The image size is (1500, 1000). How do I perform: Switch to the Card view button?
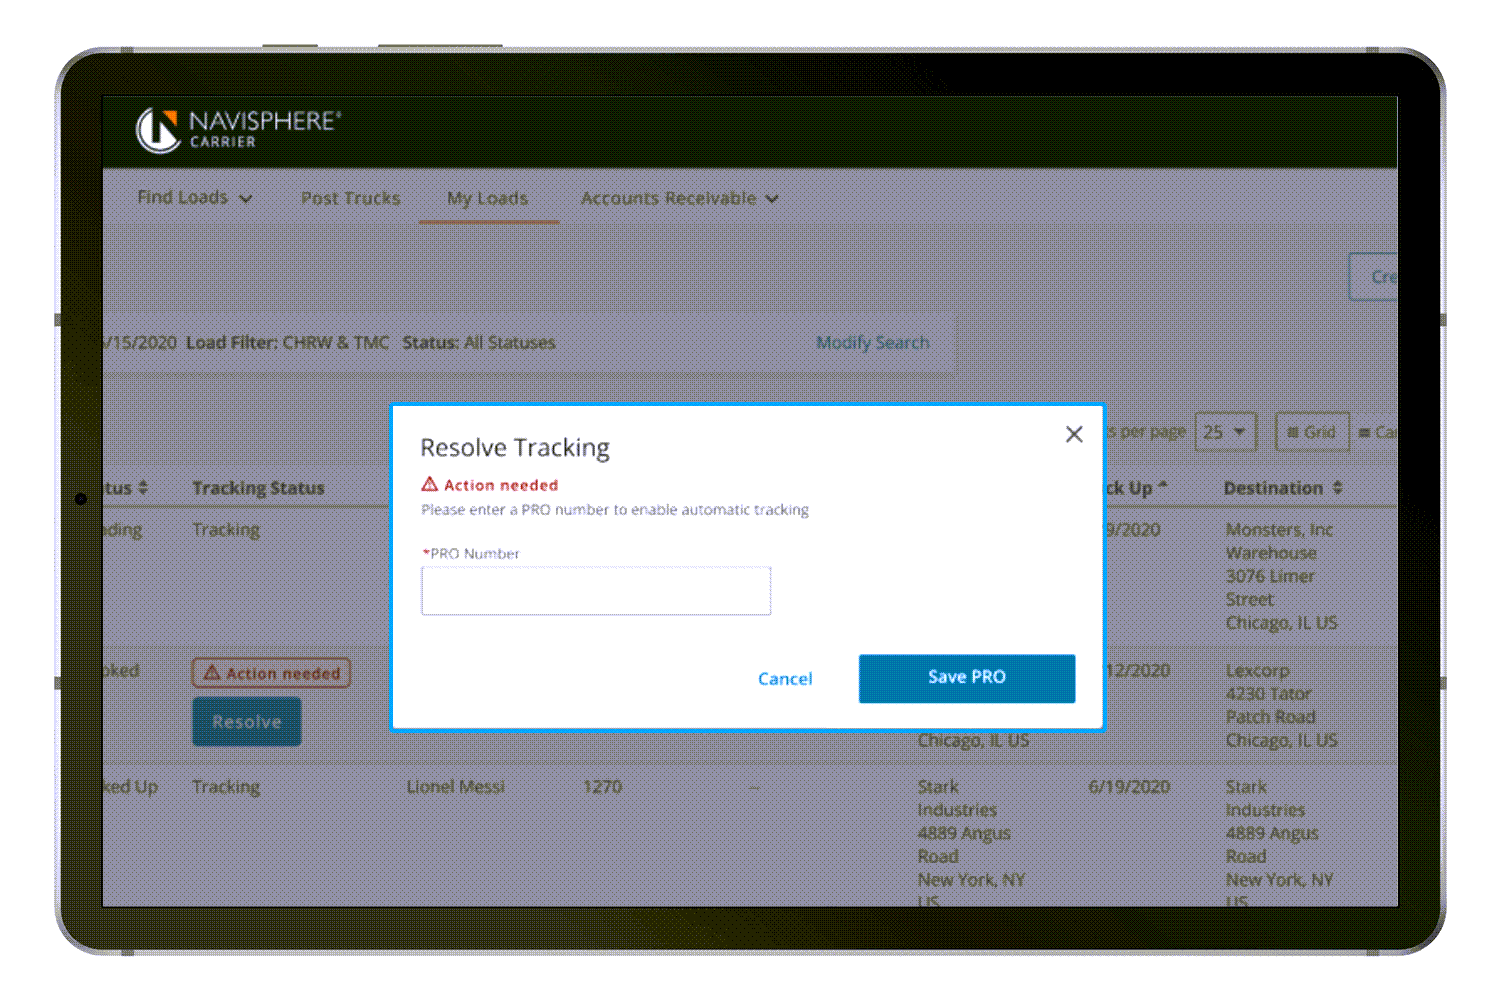coord(1378,432)
